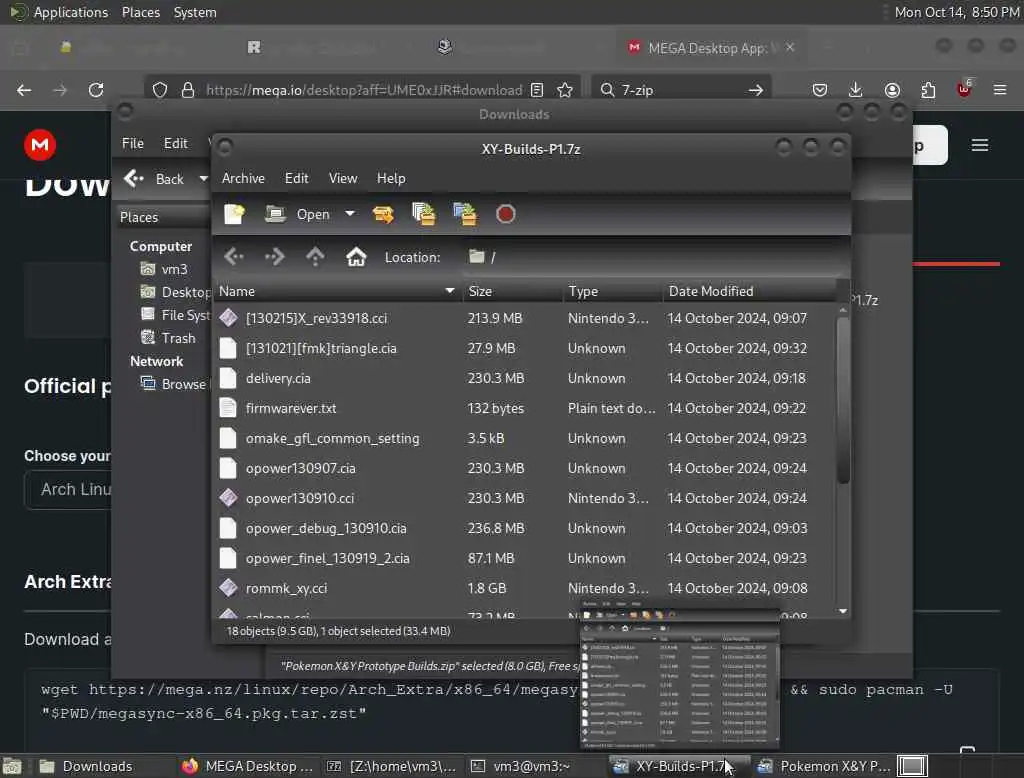Image resolution: width=1024 pixels, height=778 pixels.
Task: Open the browser downloads panel icon
Action: point(856,90)
